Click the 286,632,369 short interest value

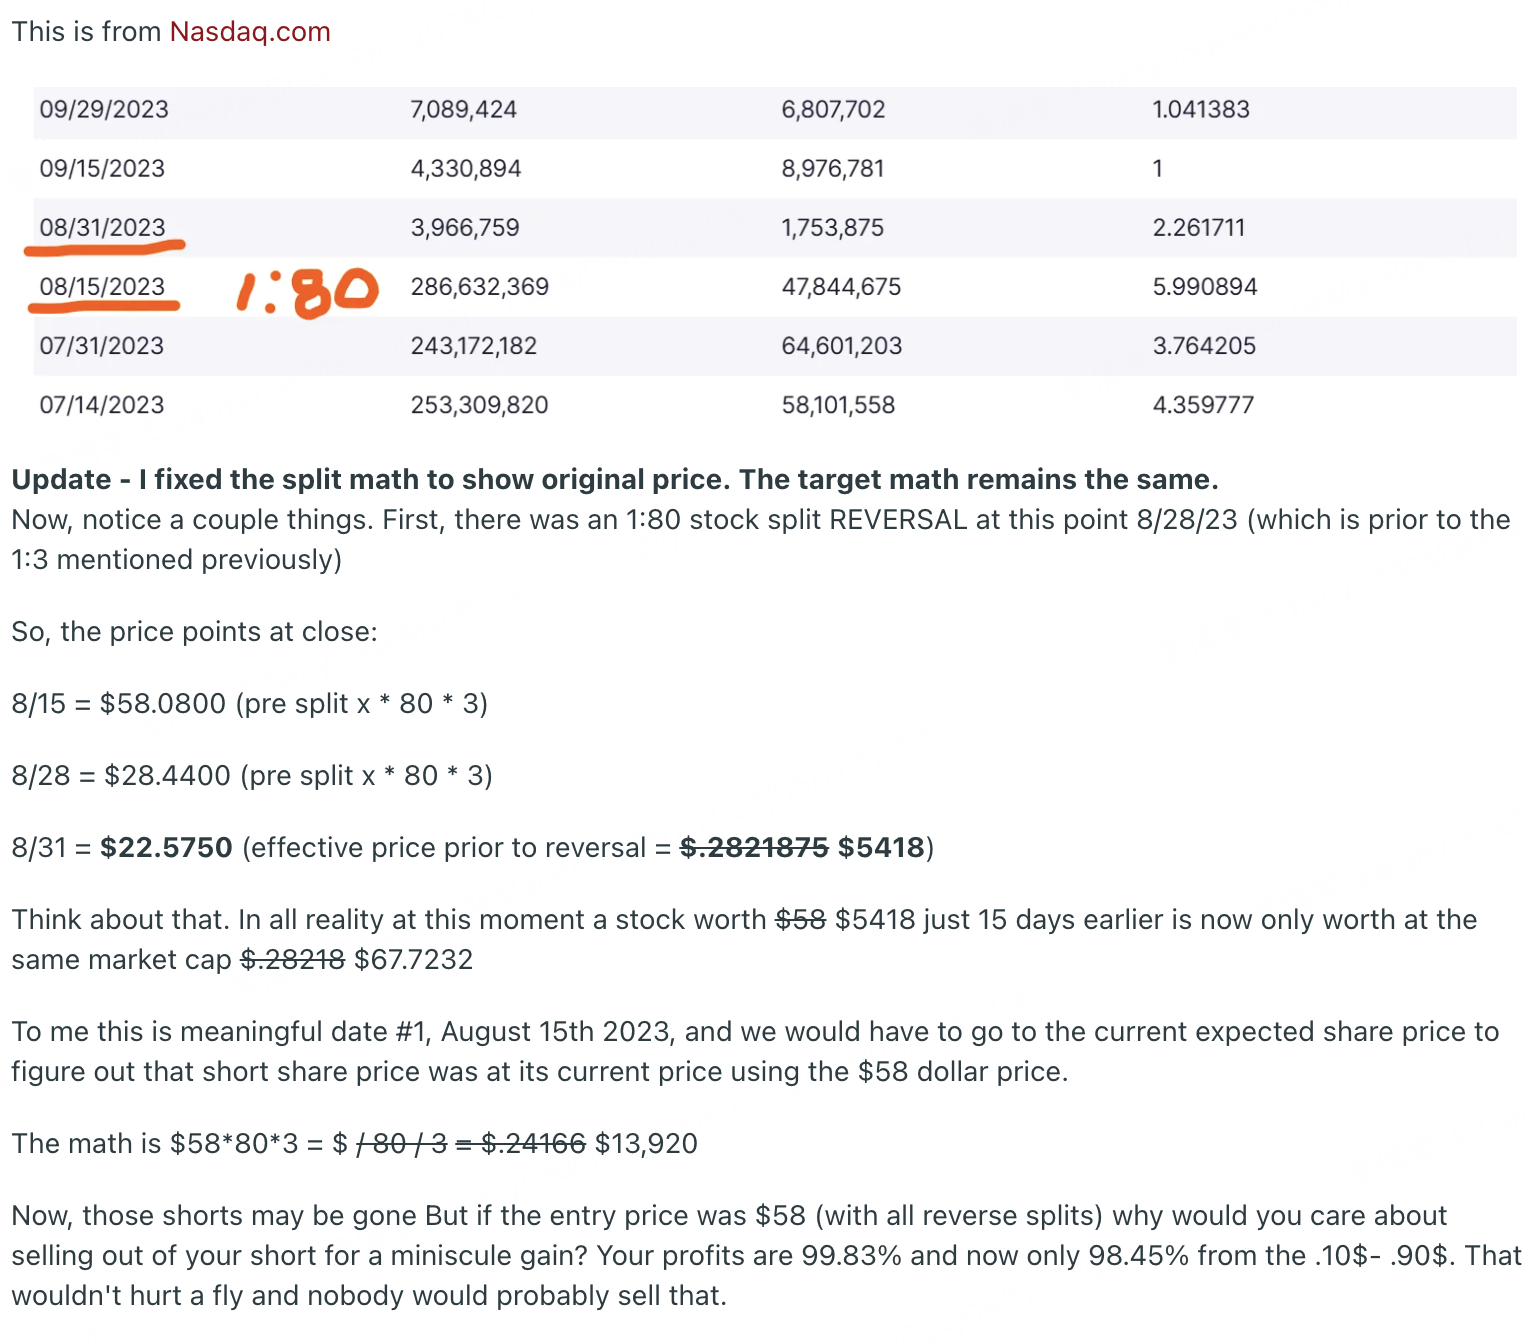coord(480,287)
